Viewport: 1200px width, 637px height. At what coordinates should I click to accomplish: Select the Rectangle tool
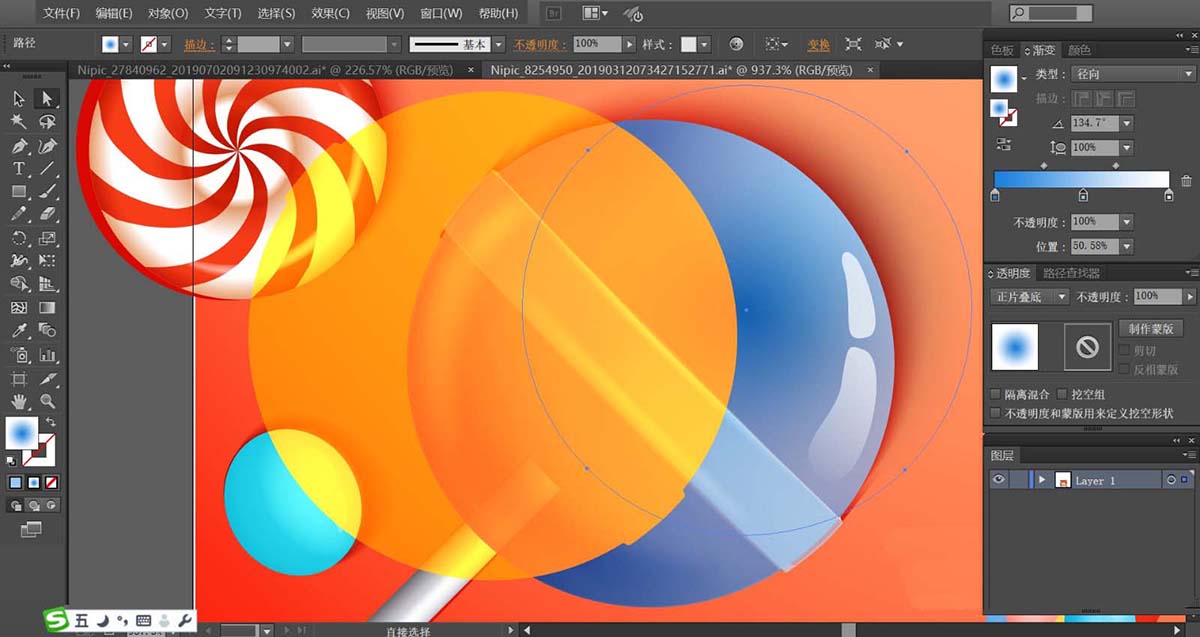tap(18, 191)
